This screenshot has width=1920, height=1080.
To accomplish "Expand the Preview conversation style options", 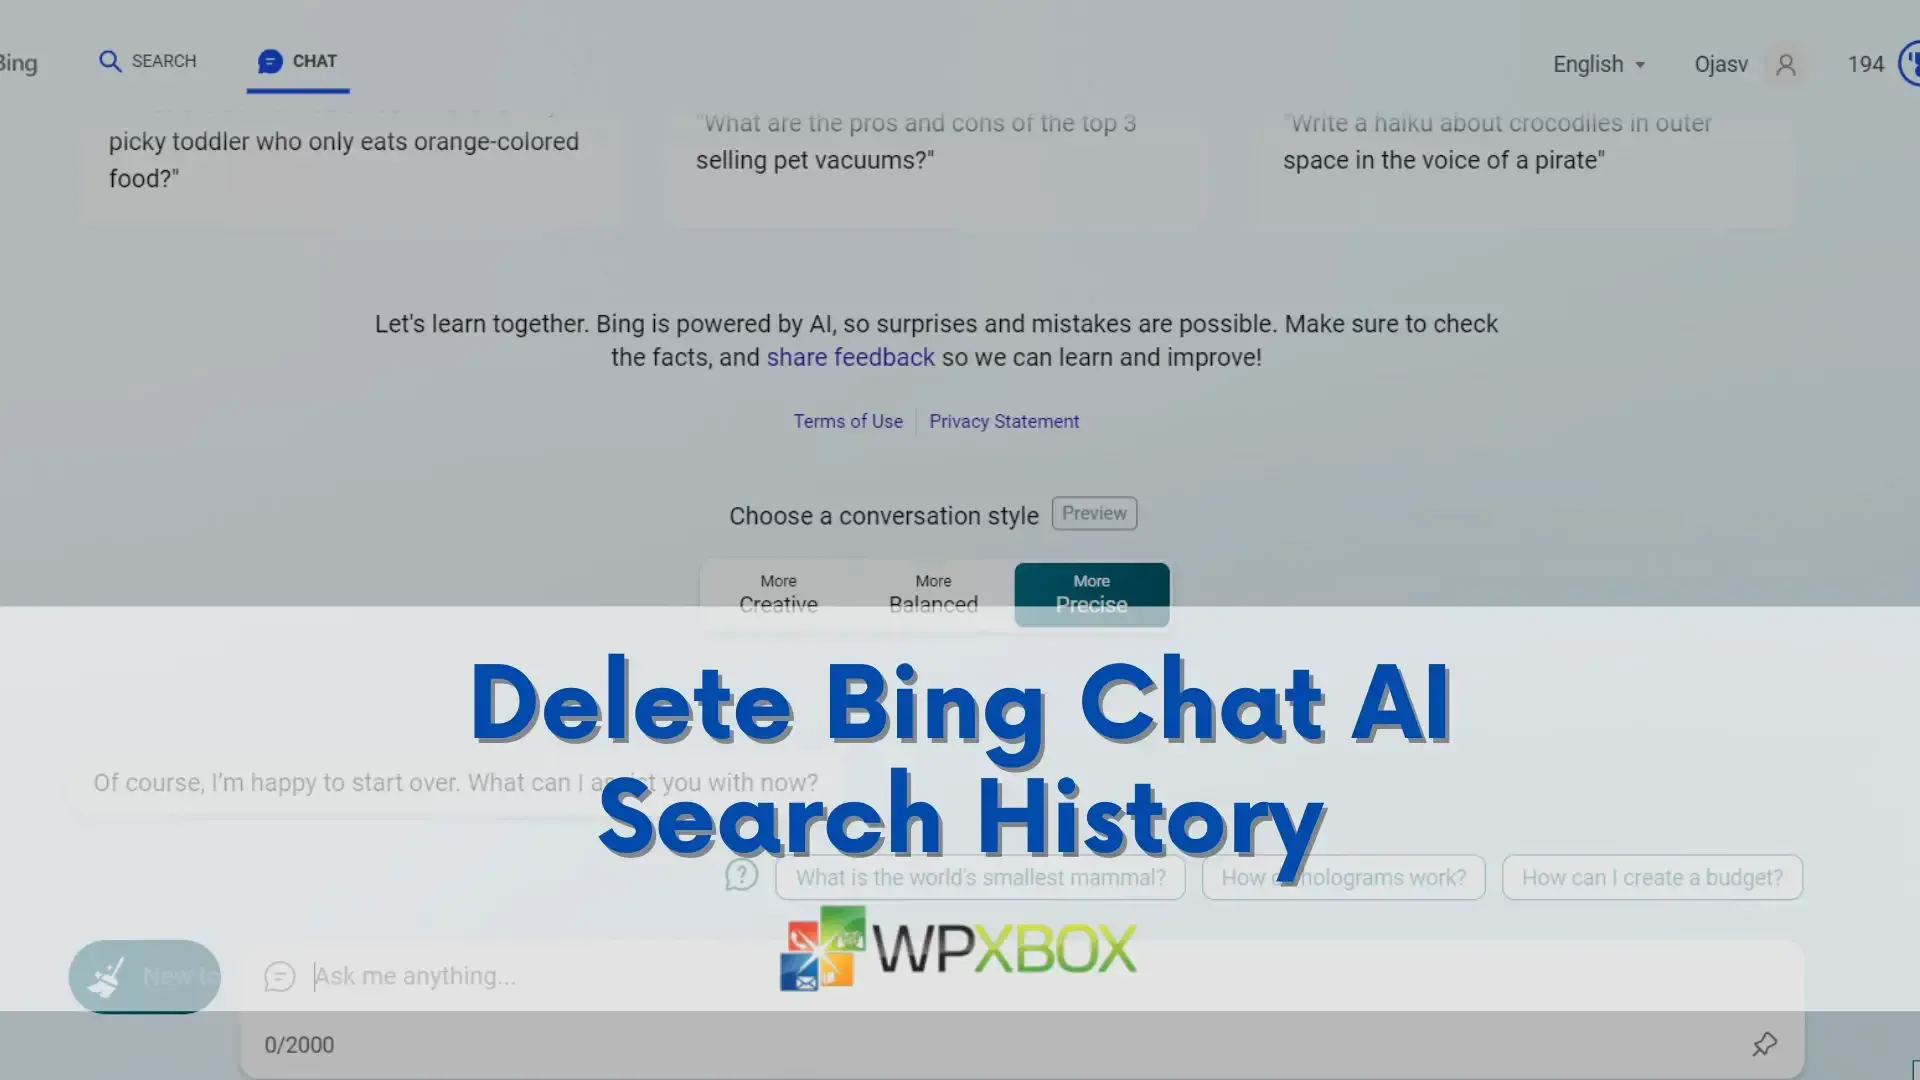I will (x=1095, y=514).
